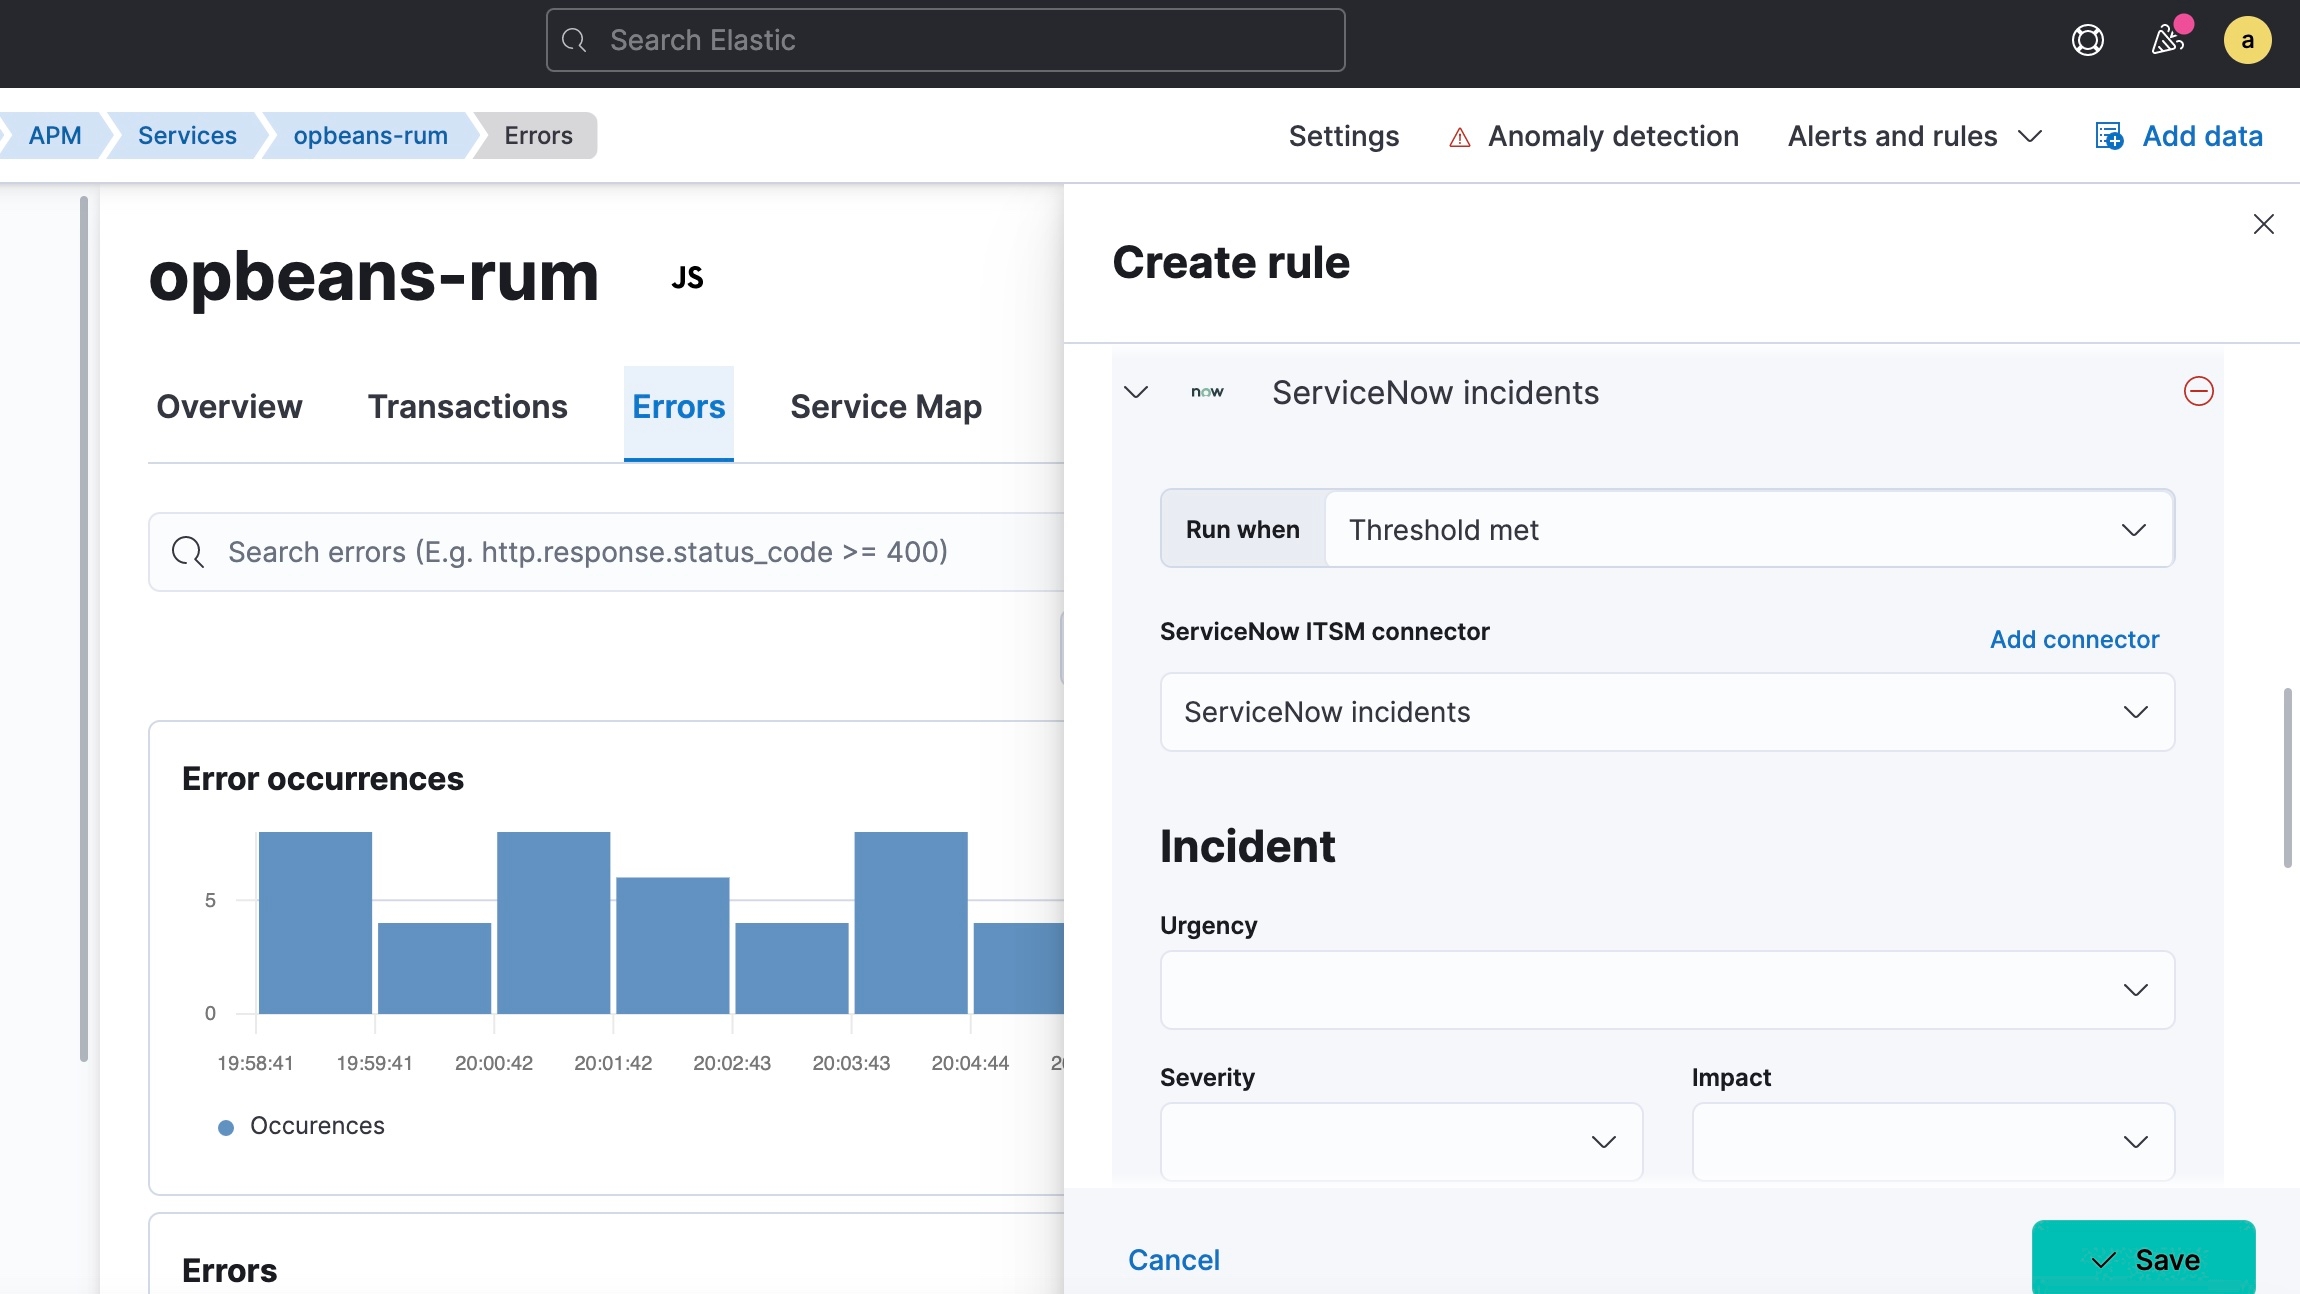This screenshot has width=2300, height=1294.
Task: Click the alerts/notifications bell icon
Action: [2166, 38]
